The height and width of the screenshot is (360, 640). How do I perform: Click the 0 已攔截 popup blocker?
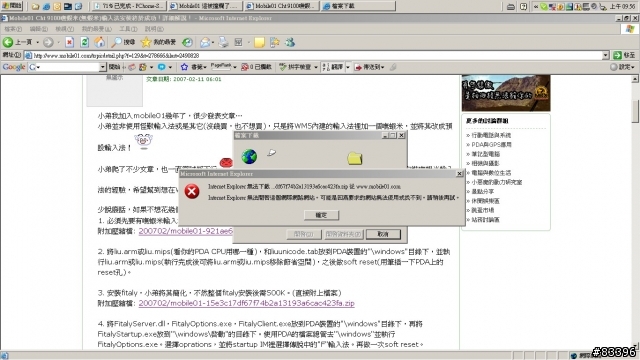256,67
